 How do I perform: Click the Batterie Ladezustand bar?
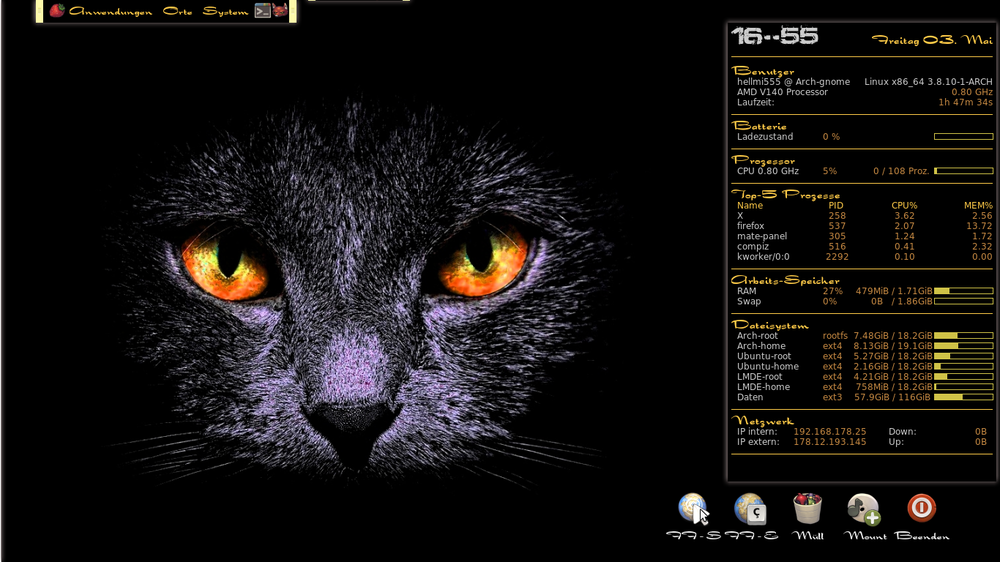pos(963,137)
